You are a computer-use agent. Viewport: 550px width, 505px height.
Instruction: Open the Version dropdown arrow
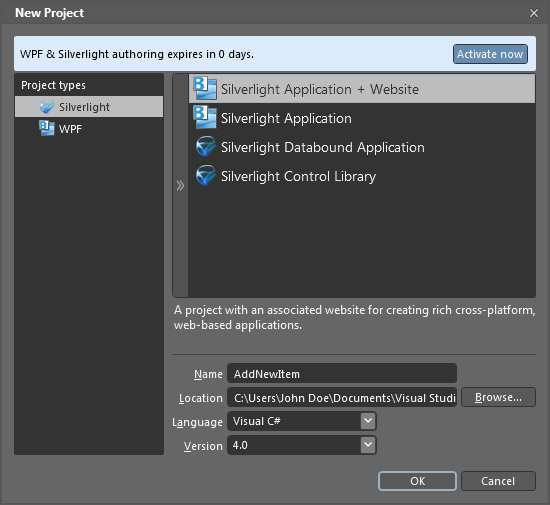[368, 445]
